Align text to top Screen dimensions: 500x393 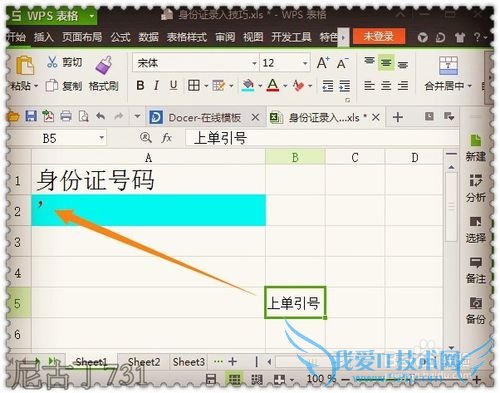click(369, 62)
